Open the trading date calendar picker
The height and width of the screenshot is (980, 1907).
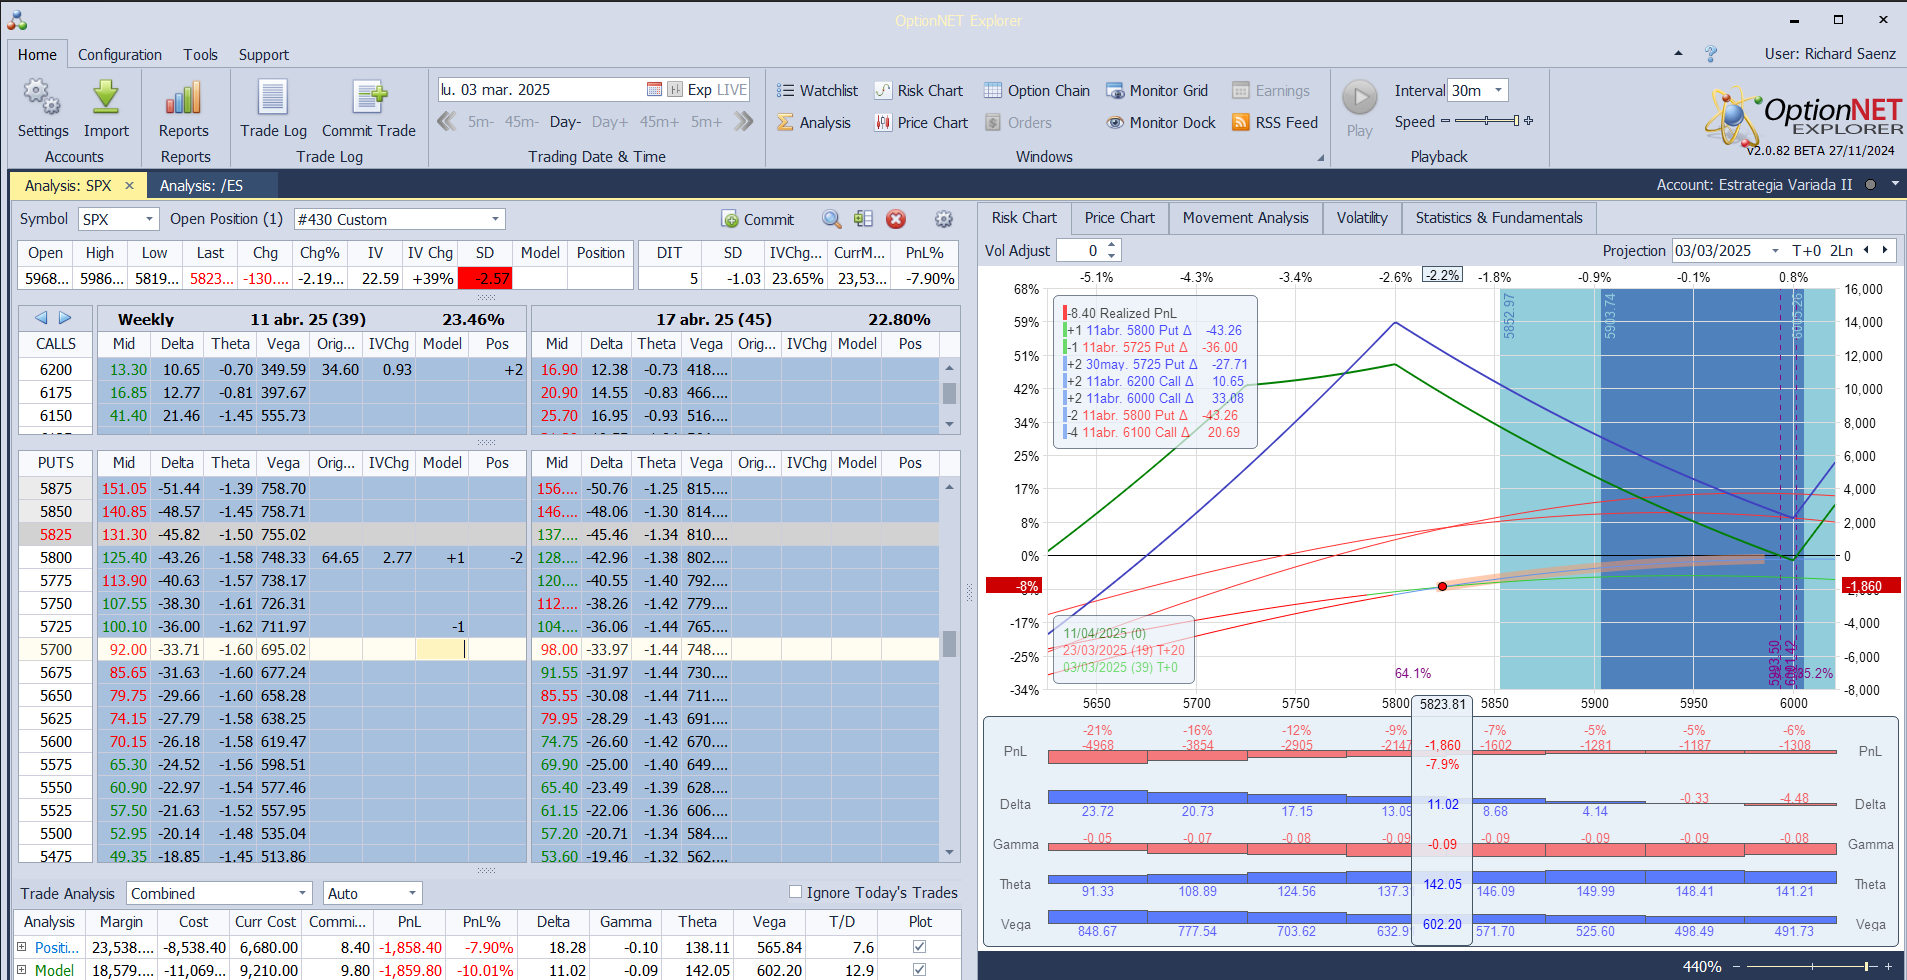click(654, 90)
